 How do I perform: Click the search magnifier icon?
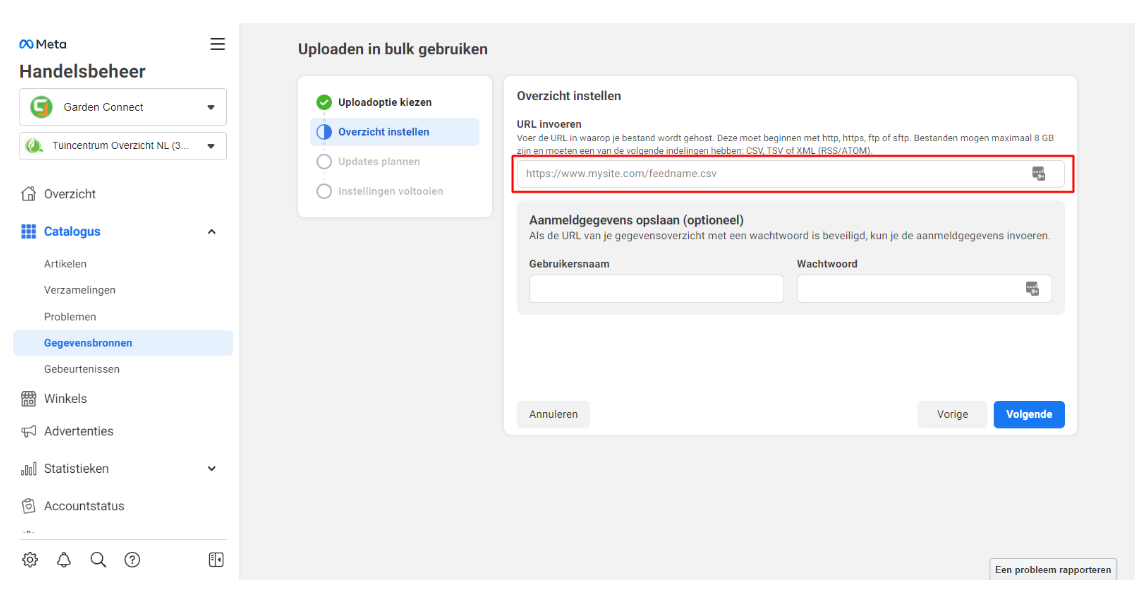tap(98, 560)
